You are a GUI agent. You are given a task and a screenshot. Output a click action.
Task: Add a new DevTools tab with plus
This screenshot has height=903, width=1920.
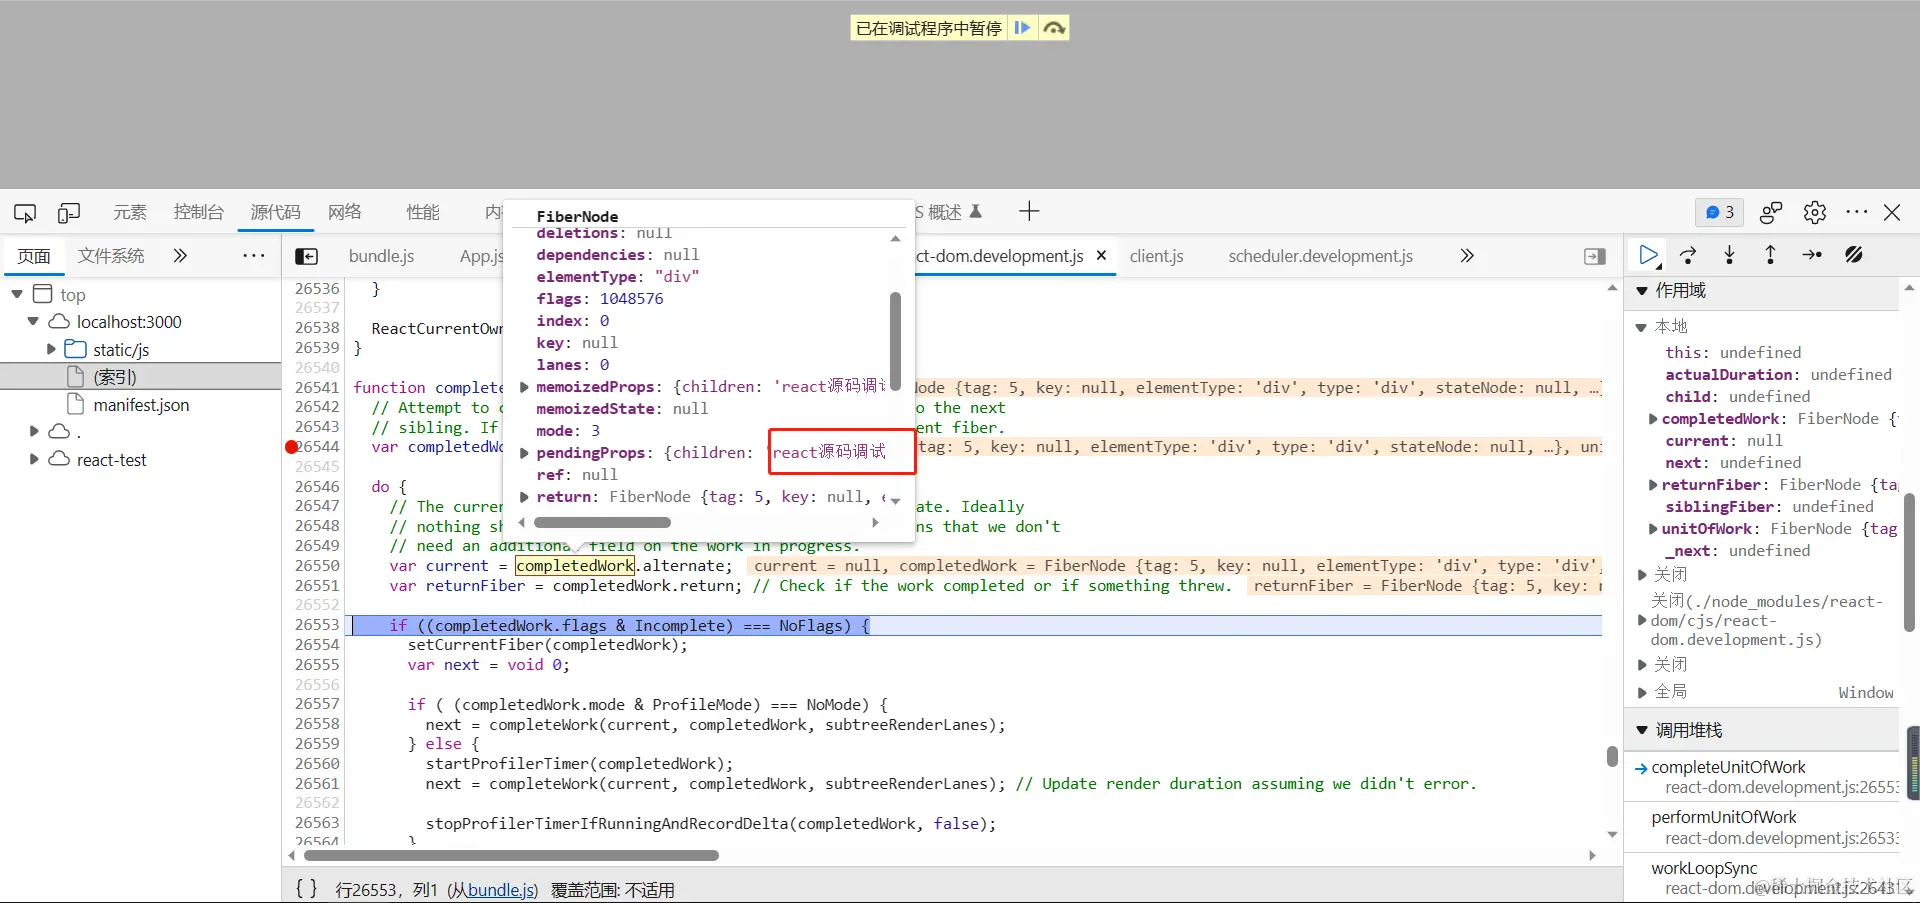pos(1029,211)
